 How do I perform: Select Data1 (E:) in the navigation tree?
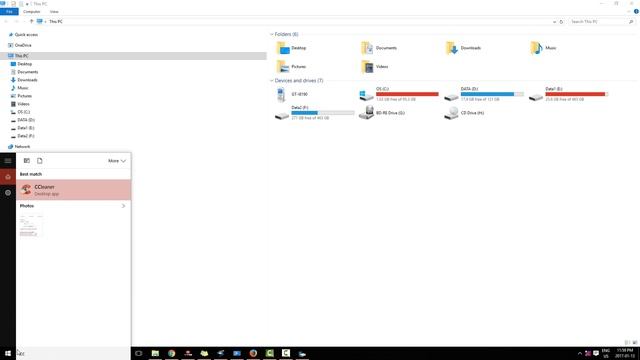tap(26, 128)
